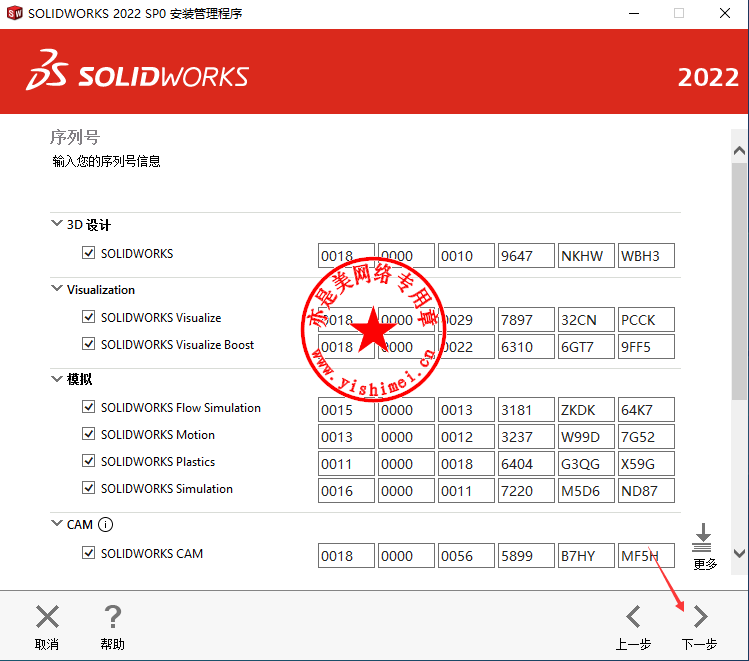Go back with the previous step arrow
The image size is (749, 661).
pyautogui.click(x=633, y=616)
